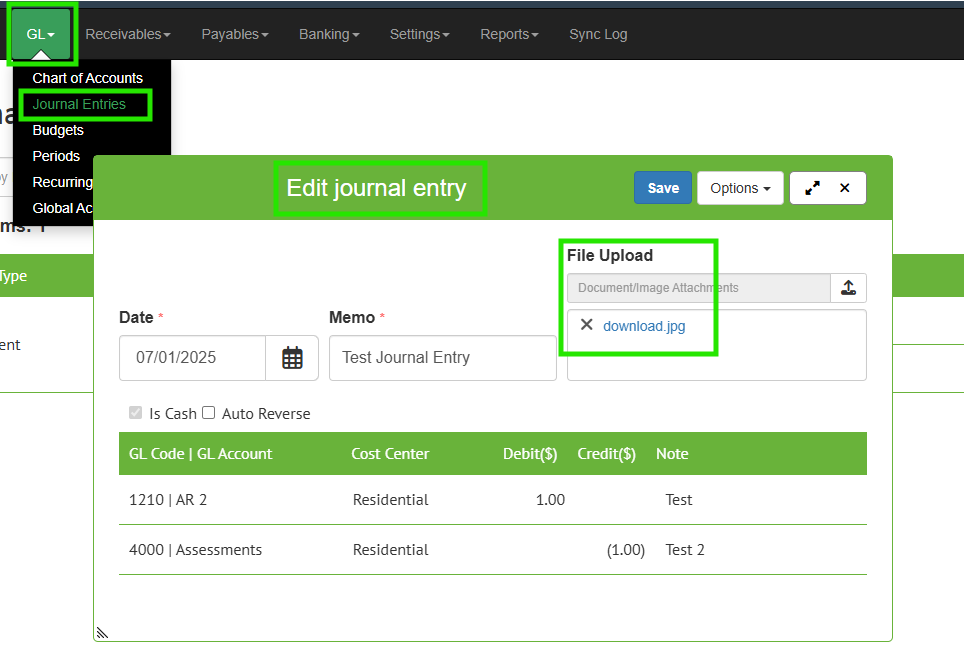Viewport: 964px width, 647px height.
Task: Click the file upload icon button
Action: (848, 288)
